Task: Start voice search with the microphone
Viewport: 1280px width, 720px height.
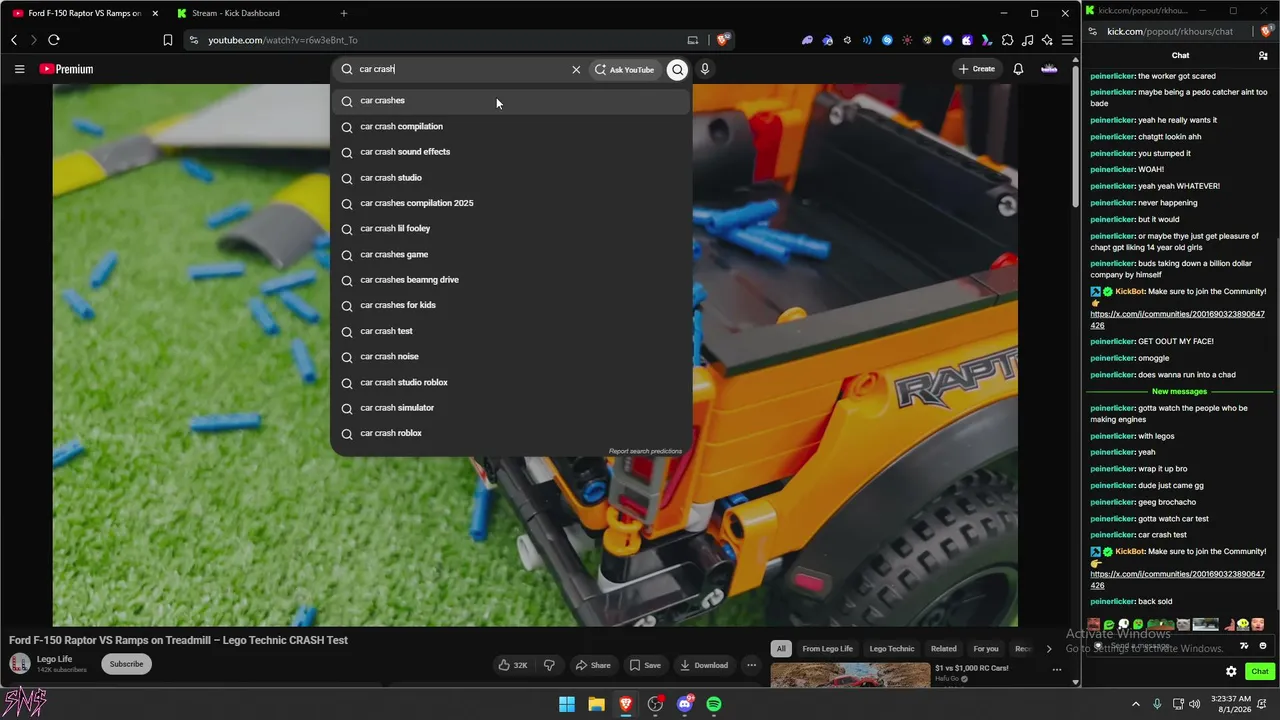Action: [x=705, y=69]
